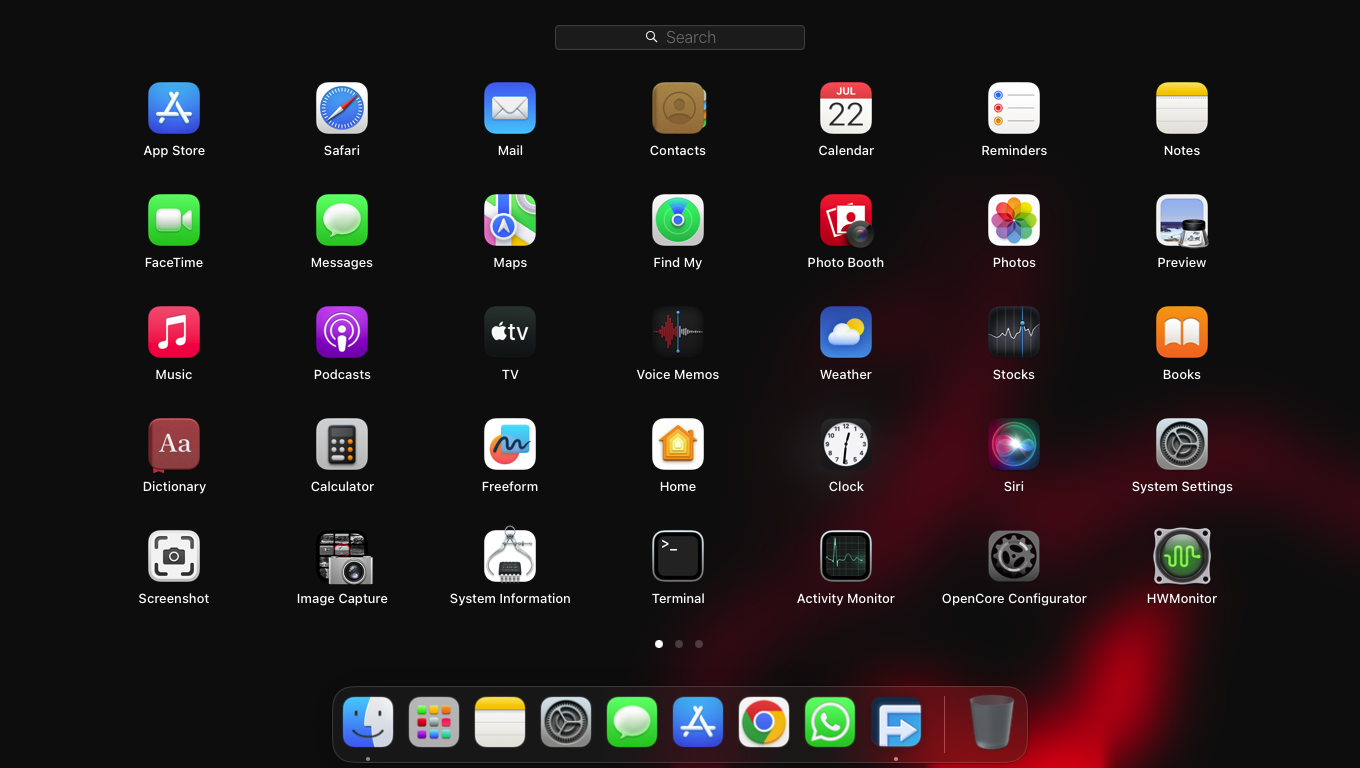Open the blue arrow app in the Dock

pos(896,722)
